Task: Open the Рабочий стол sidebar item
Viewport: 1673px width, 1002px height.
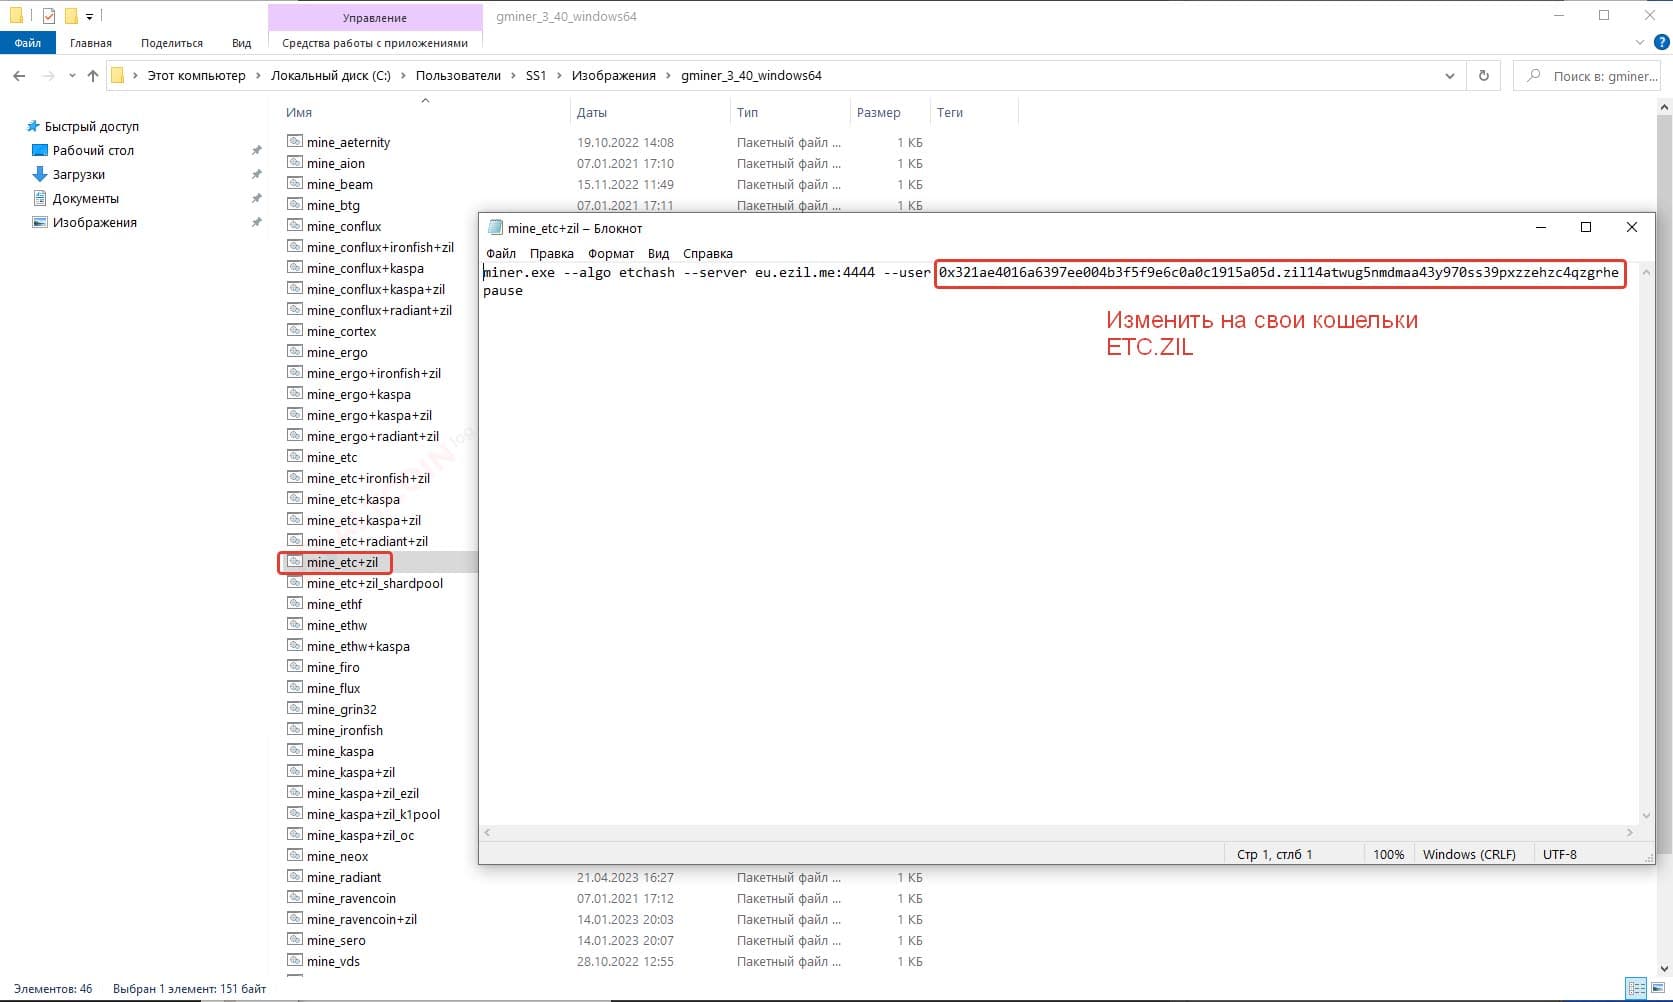Action: pos(93,150)
